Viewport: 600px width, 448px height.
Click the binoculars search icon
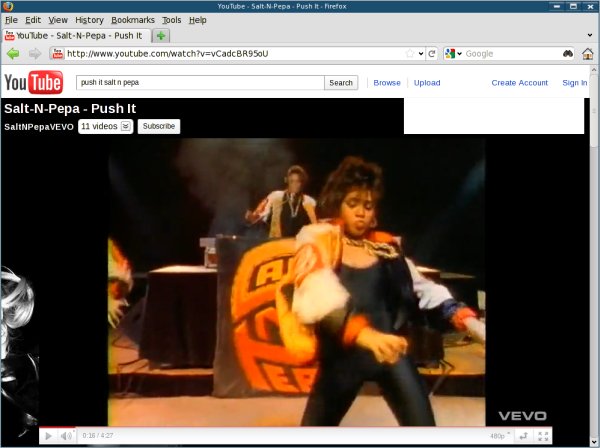(568, 54)
